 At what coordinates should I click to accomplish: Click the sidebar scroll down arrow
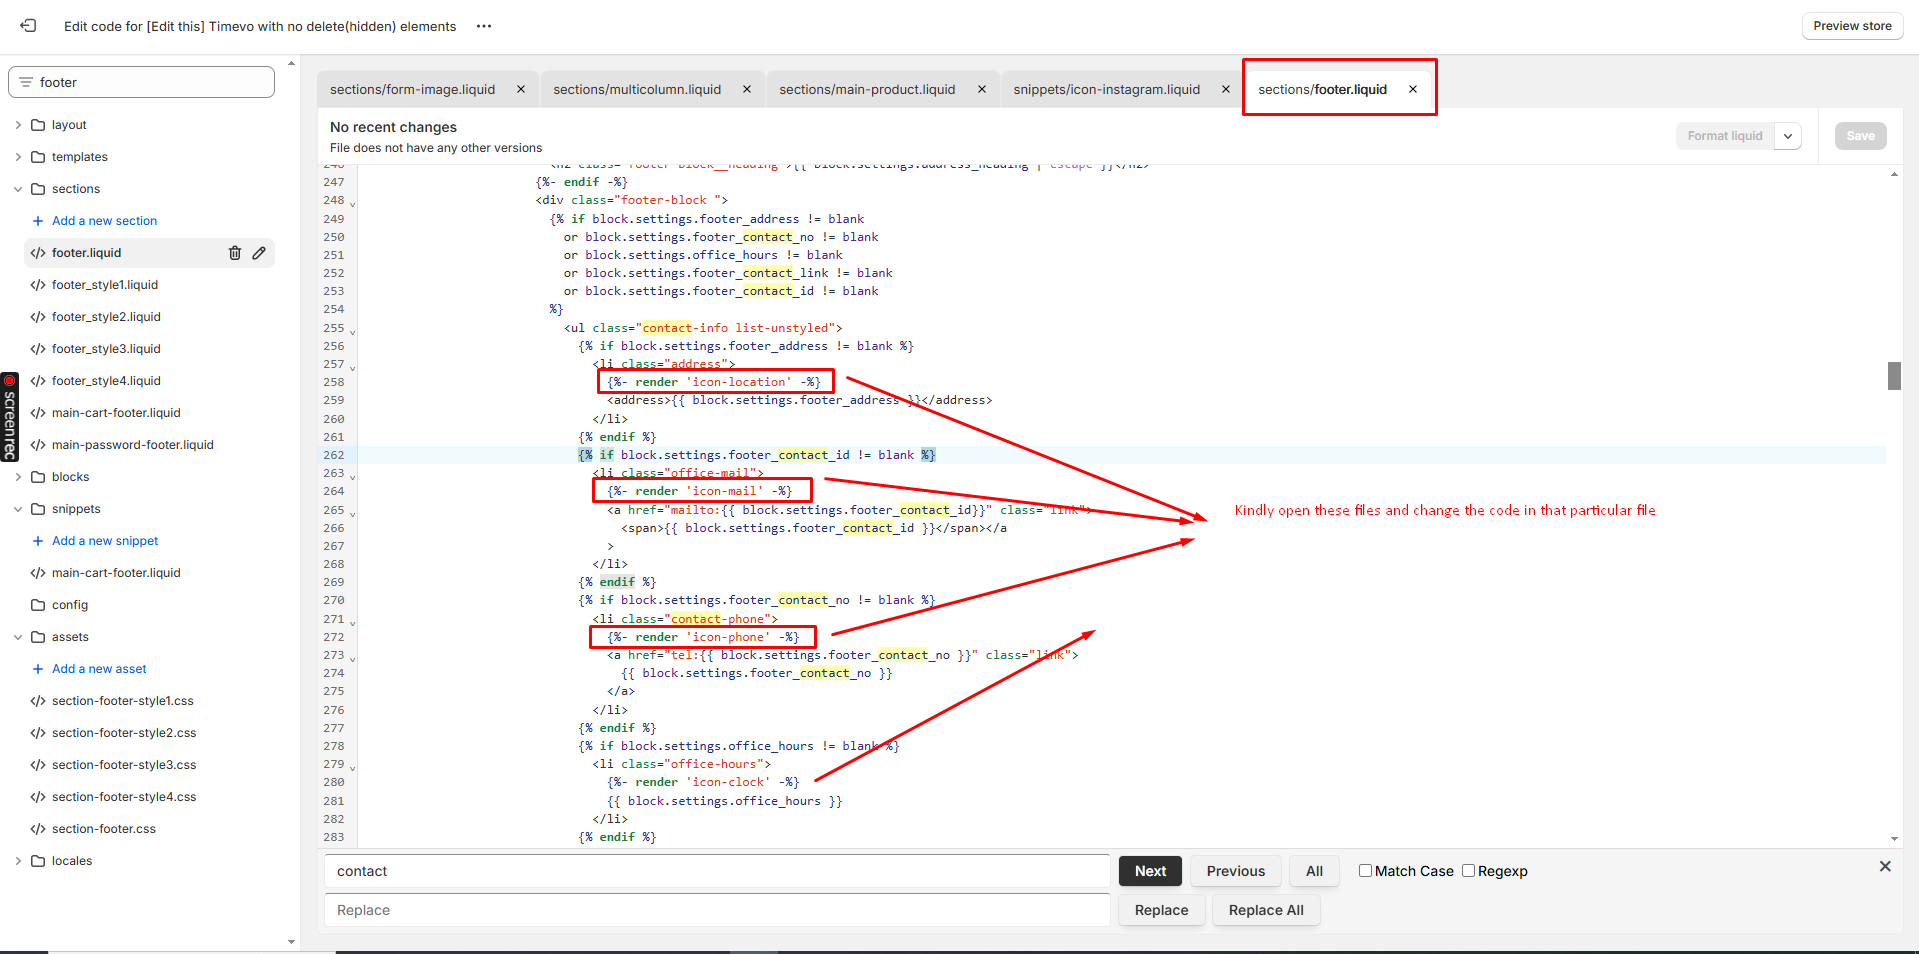click(291, 941)
